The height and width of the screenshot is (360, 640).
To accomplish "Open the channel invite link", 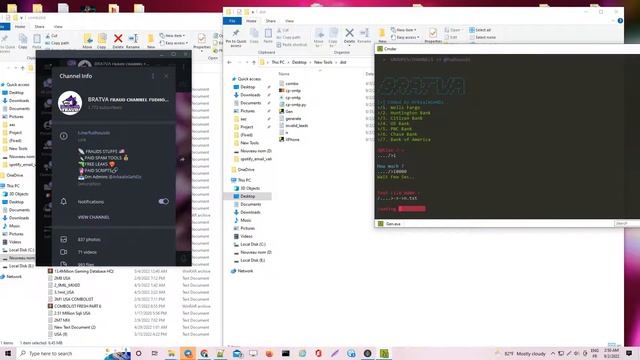I will [94, 133].
